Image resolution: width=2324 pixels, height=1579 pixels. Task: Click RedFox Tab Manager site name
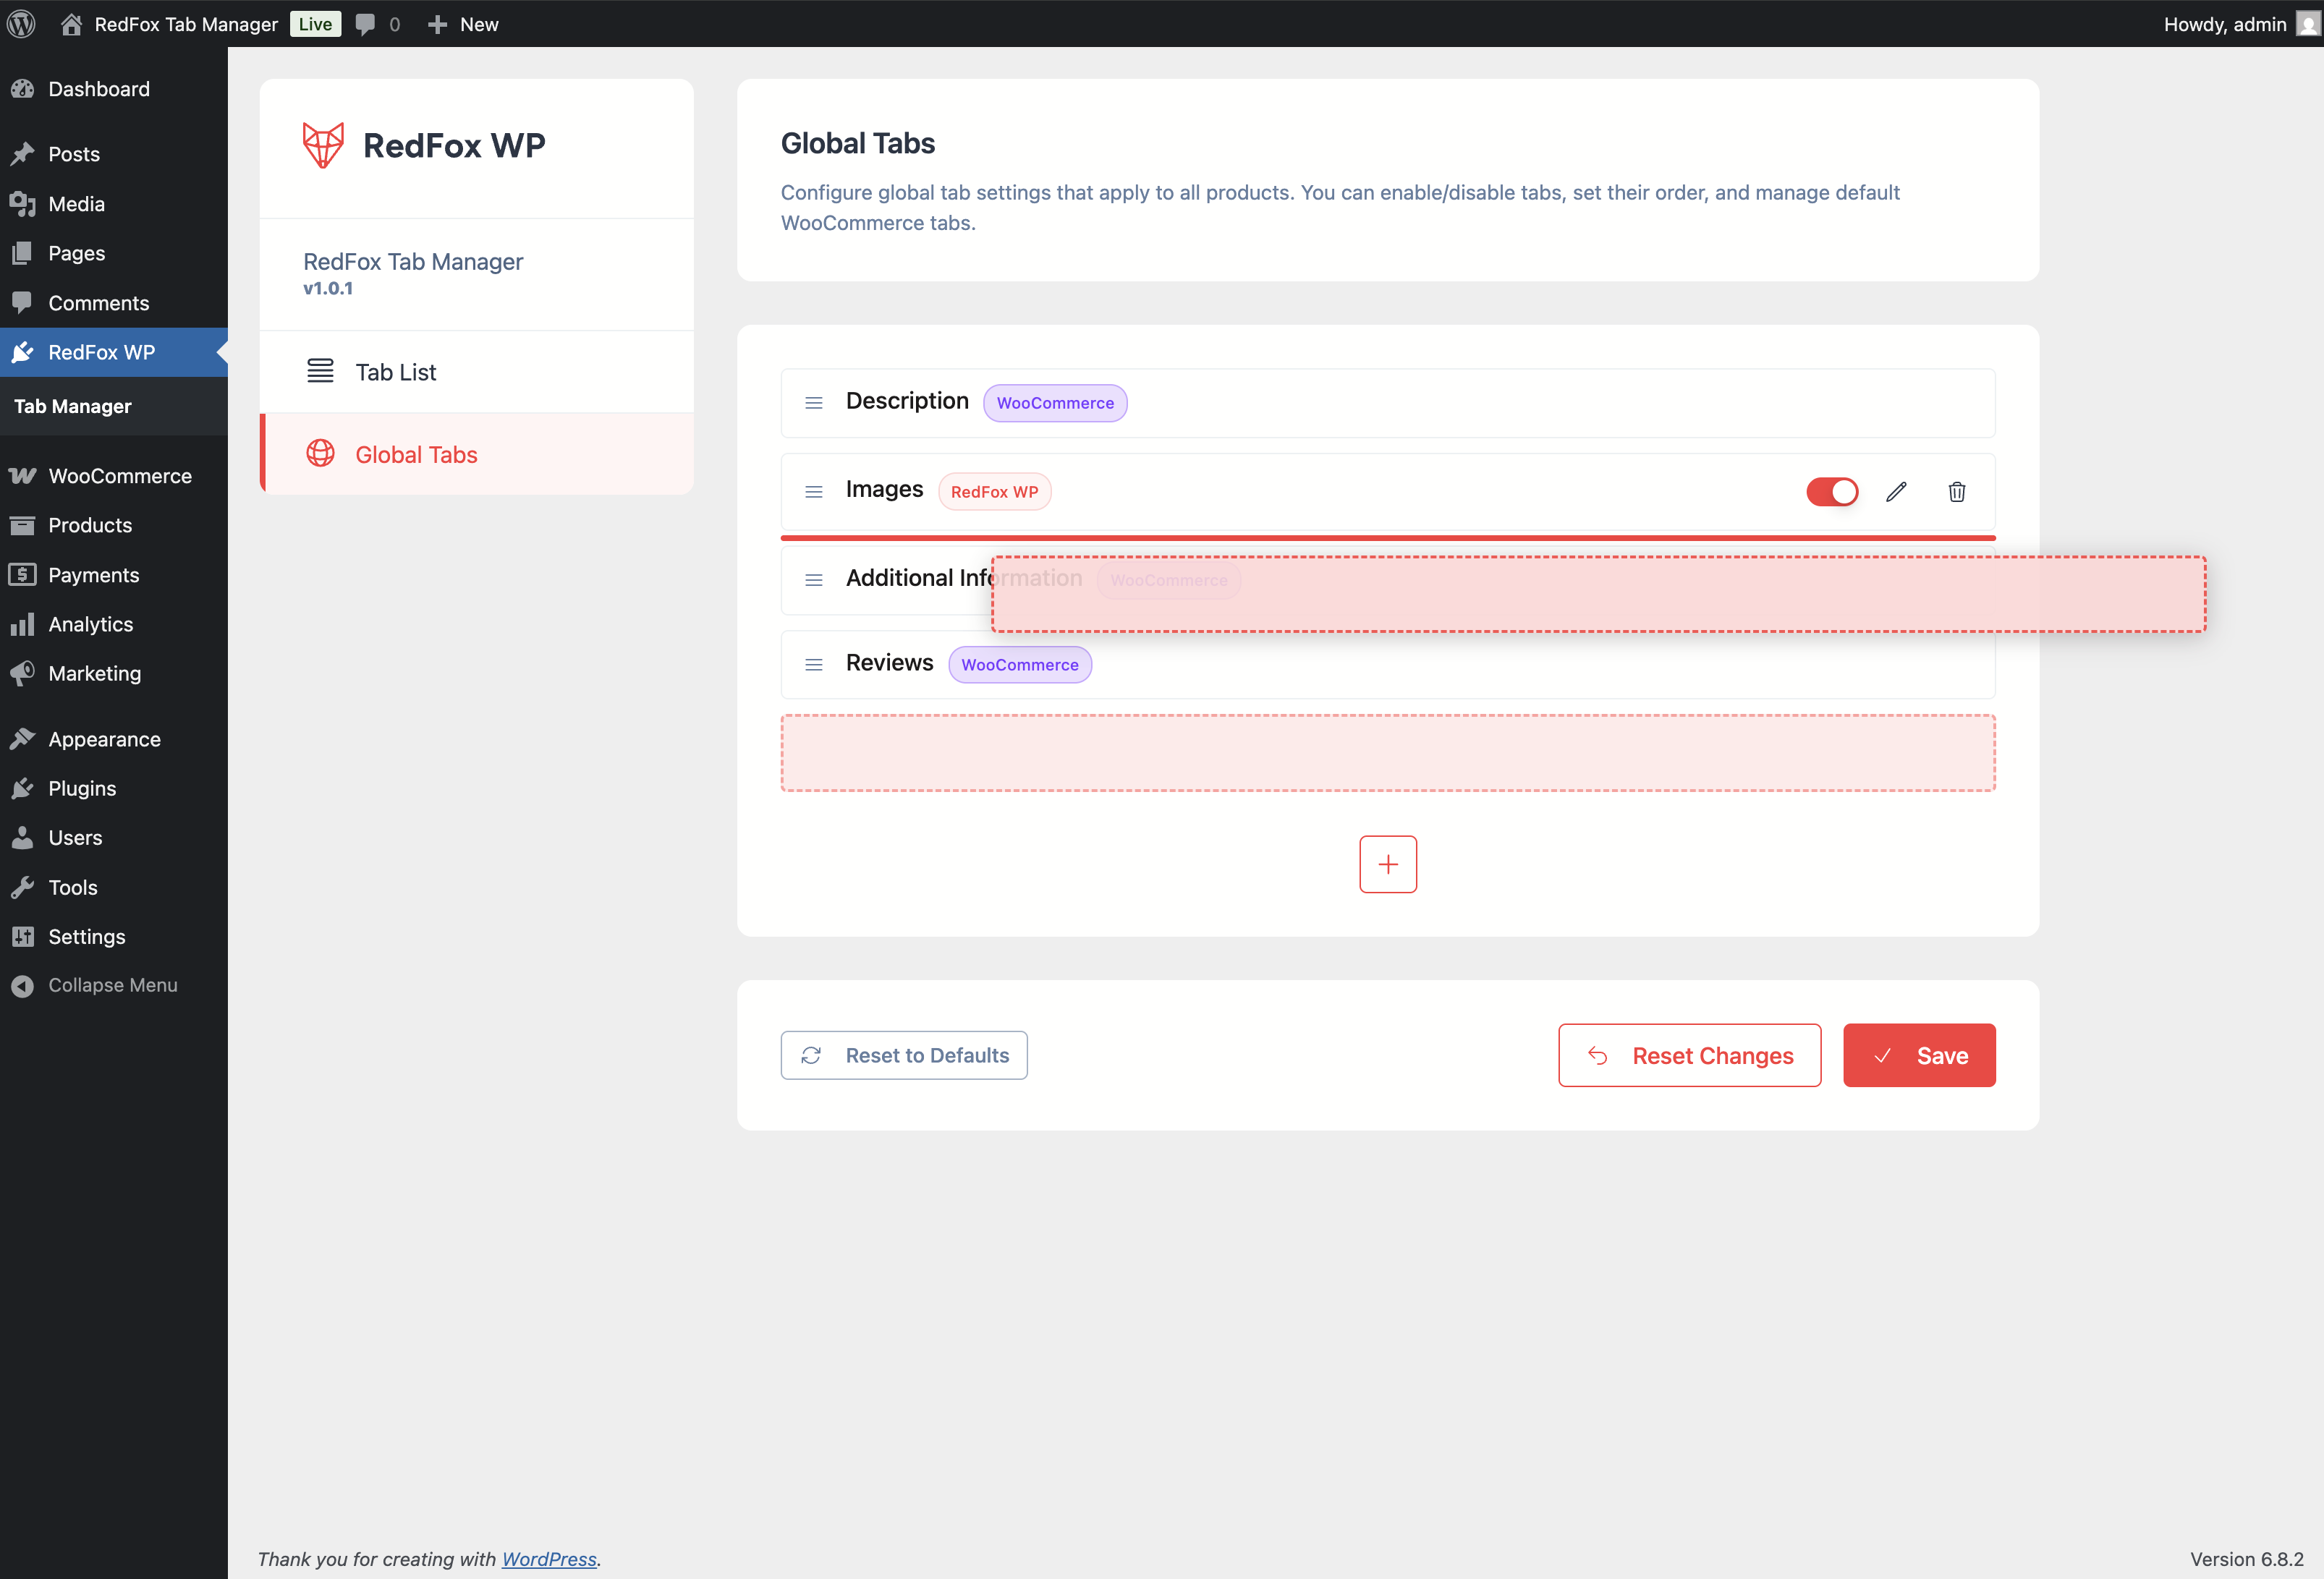coord(186,24)
